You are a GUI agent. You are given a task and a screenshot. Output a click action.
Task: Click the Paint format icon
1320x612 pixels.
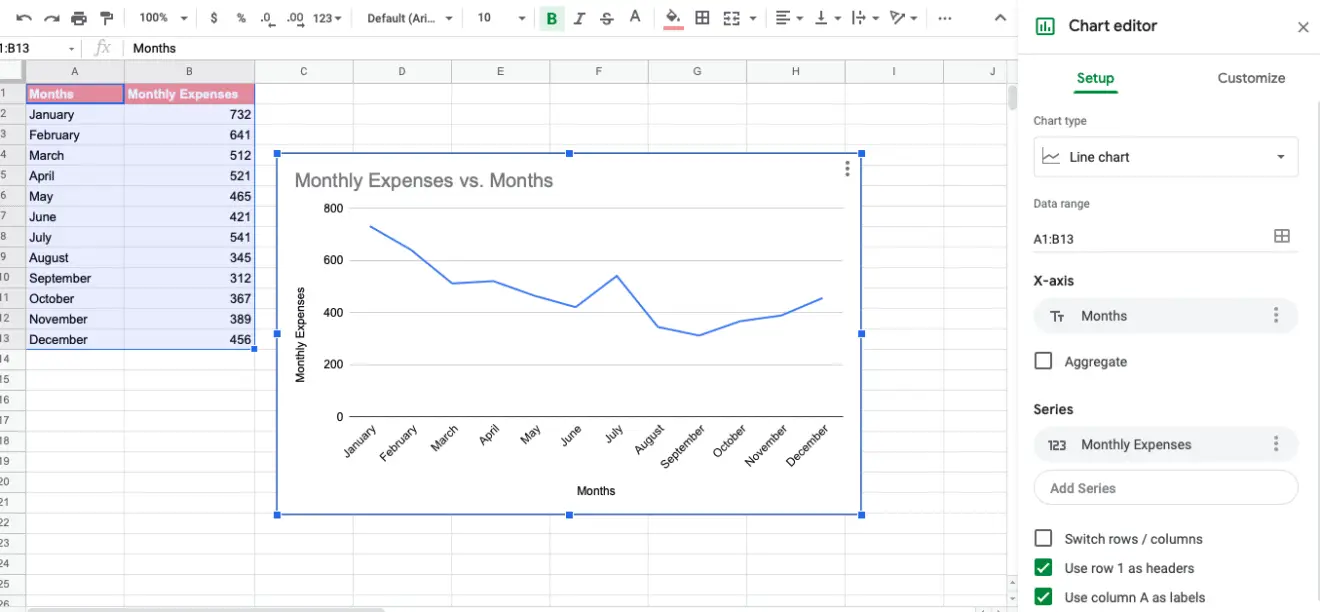(x=106, y=18)
